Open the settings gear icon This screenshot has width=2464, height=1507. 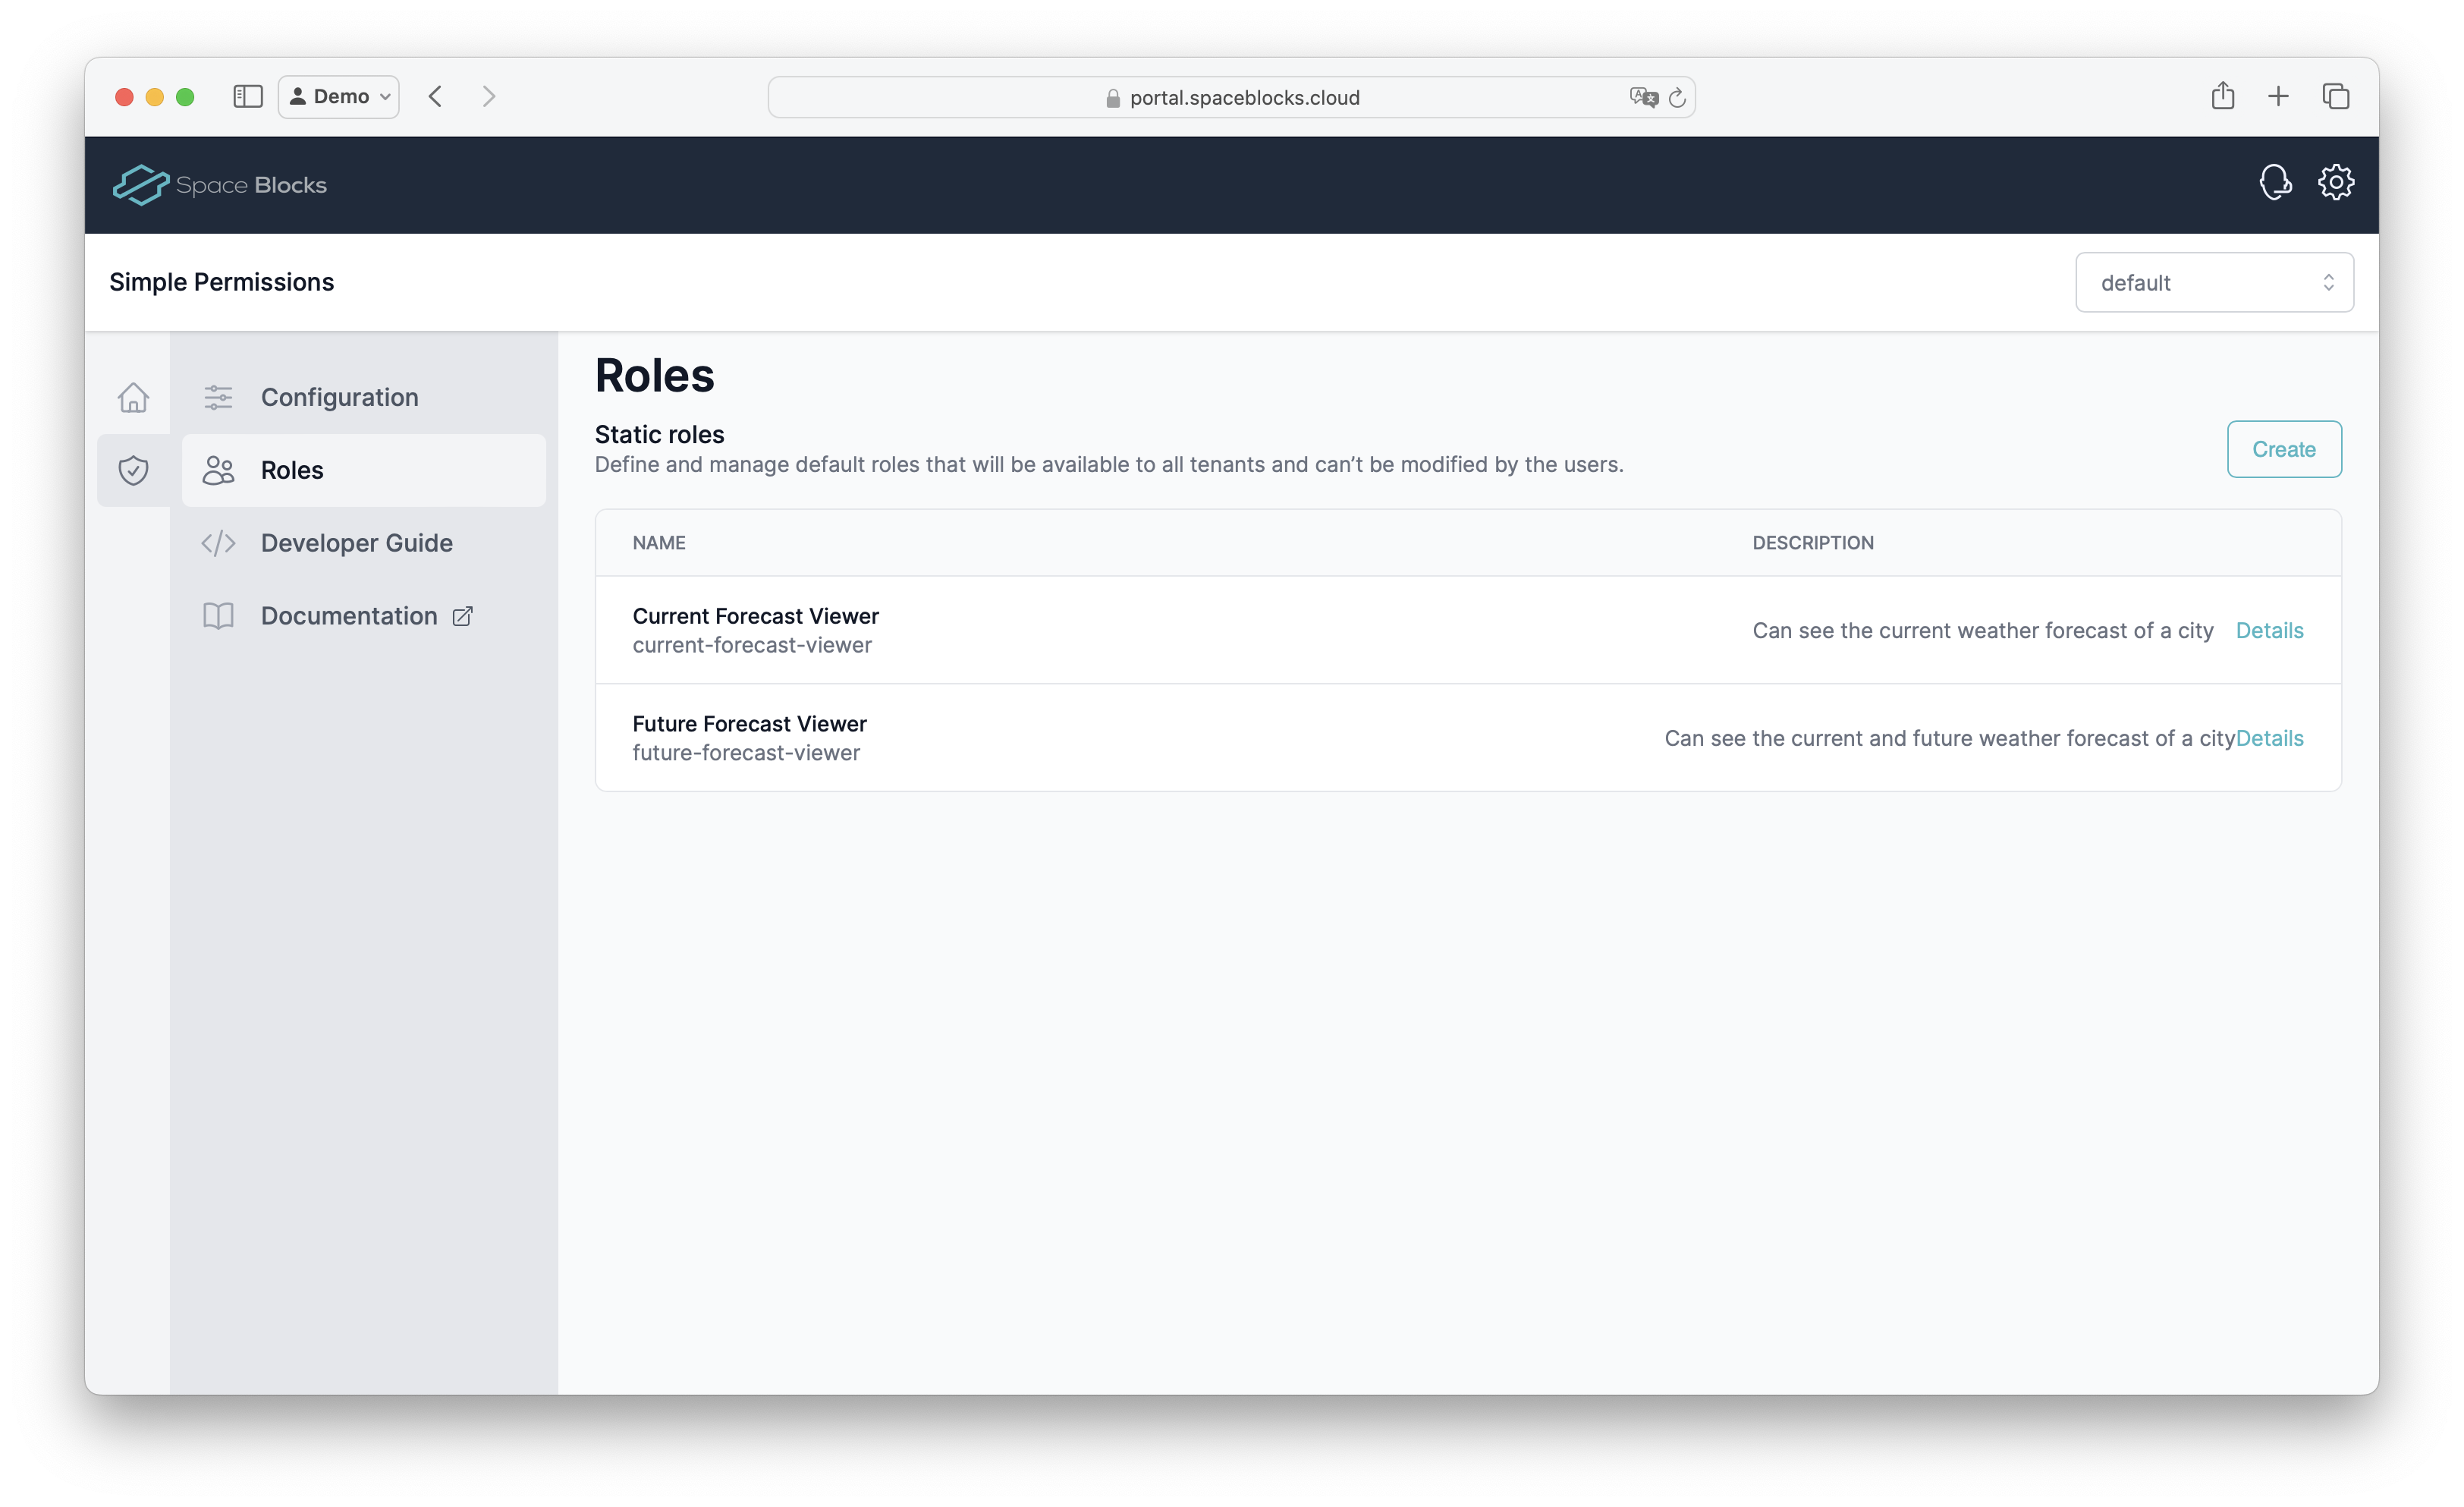pos(2336,183)
